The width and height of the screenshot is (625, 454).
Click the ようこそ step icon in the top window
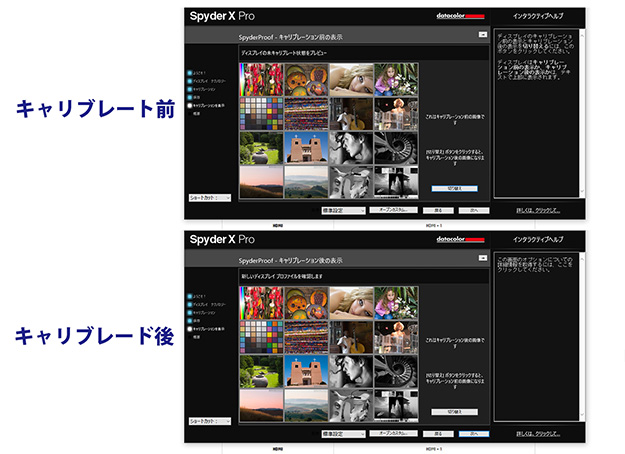(189, 75)
